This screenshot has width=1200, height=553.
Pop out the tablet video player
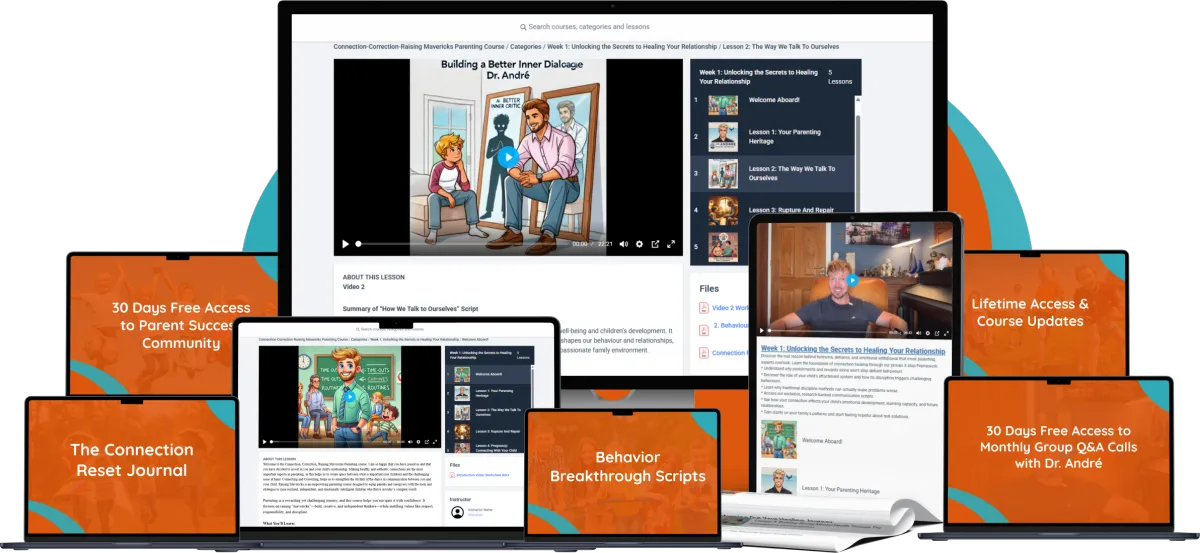coord(937,333)
